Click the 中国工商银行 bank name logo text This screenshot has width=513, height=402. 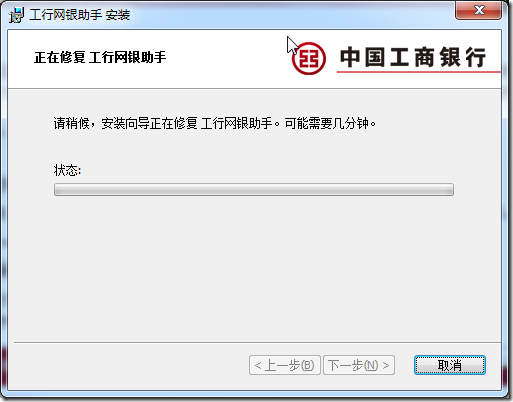click(x=412, y=57)
